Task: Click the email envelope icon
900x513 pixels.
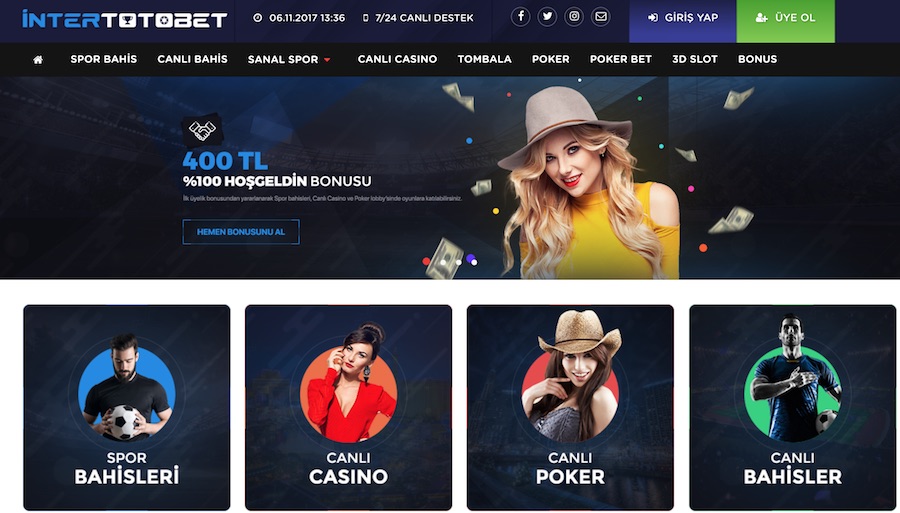Action: (600, 17)
